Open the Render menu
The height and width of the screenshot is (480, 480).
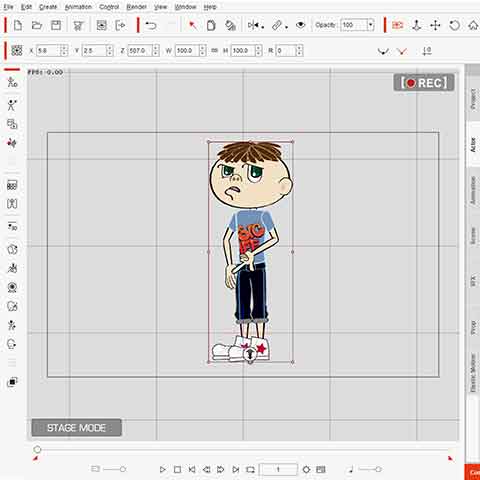[x=137, y=7]
